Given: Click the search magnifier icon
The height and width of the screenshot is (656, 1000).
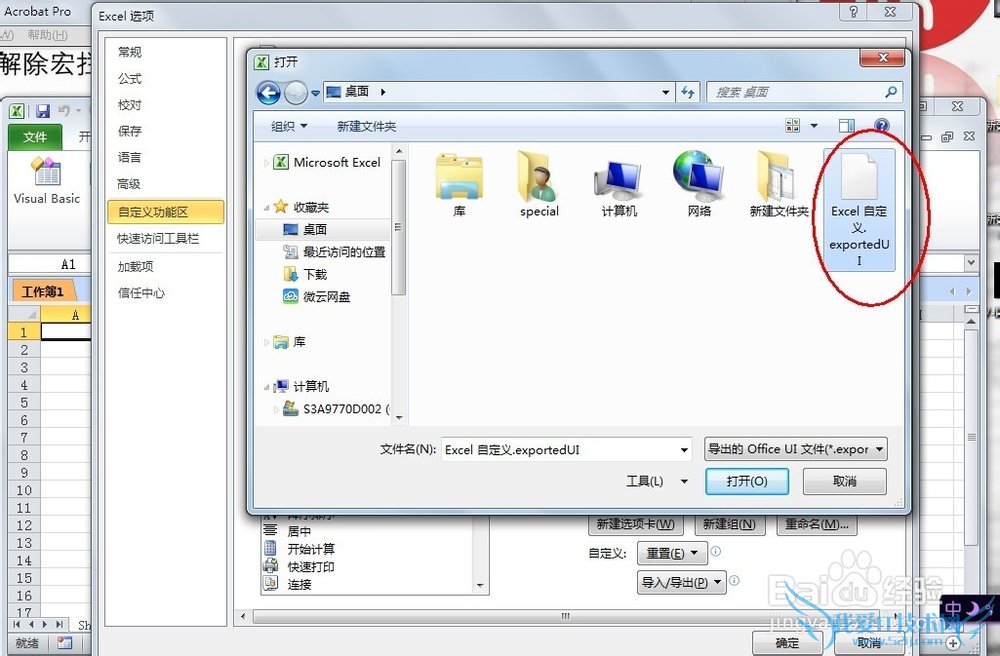Looking at the screenshot, I should [891, 92].
